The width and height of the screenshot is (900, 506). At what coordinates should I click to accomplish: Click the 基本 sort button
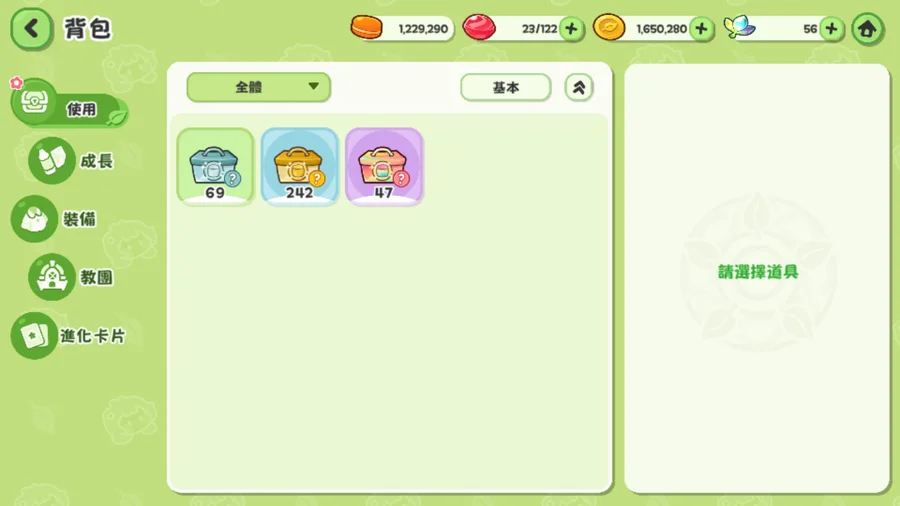[x=506, y=87]
